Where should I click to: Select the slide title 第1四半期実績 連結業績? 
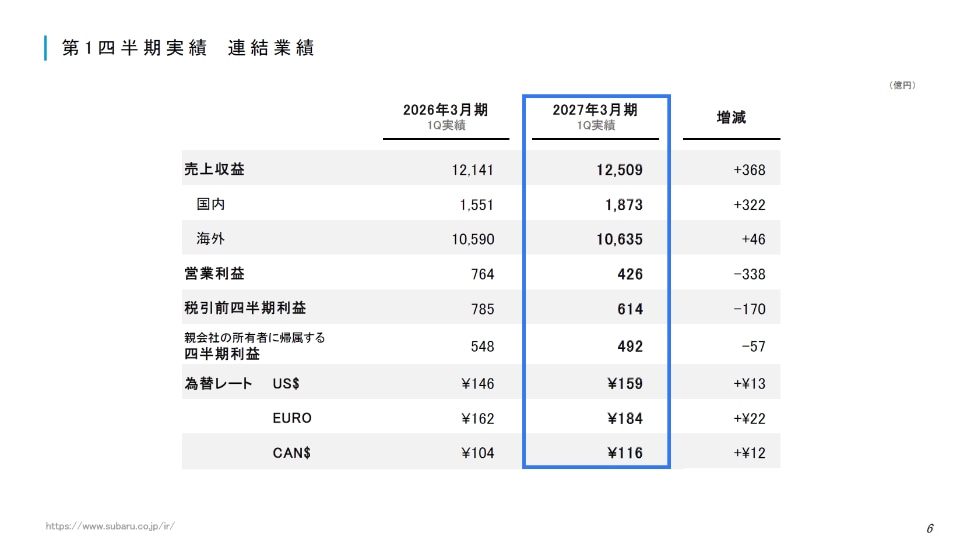(188, 48)
